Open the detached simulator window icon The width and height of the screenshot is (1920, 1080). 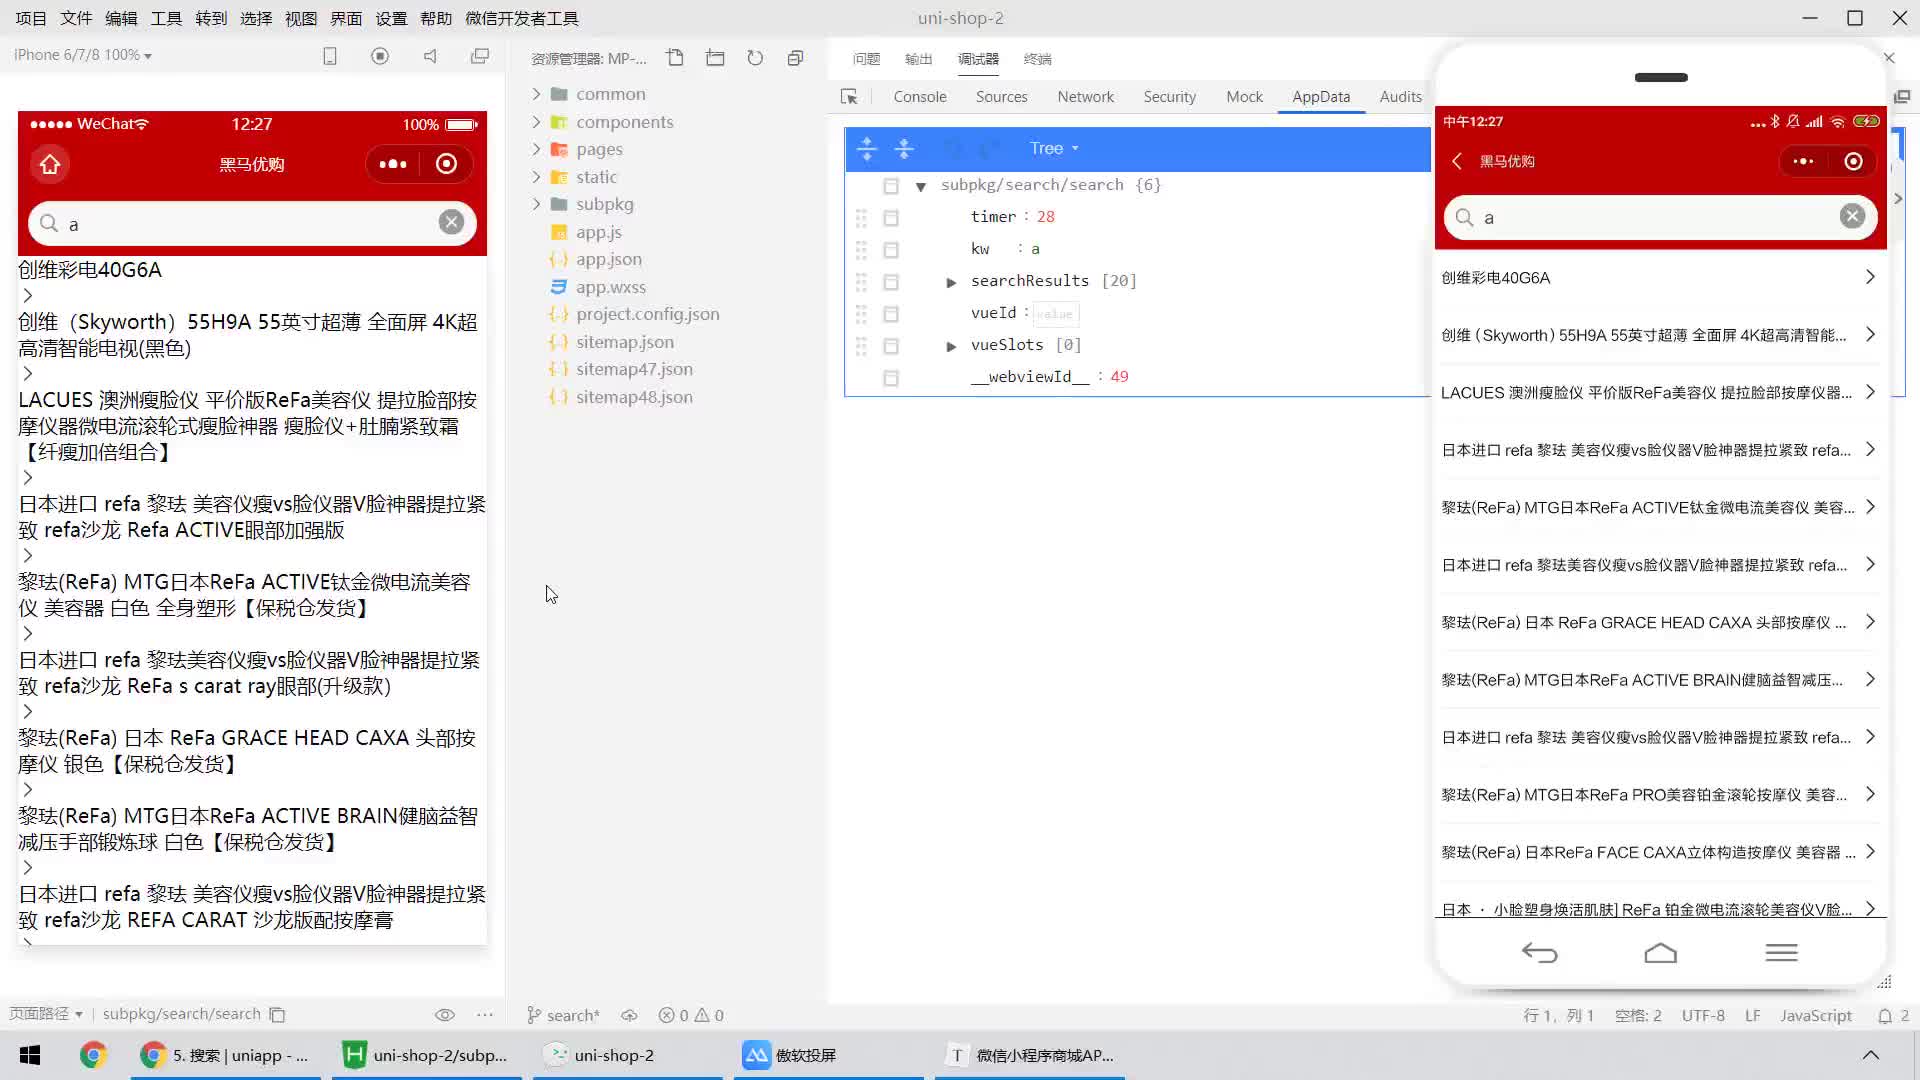point(480,56)
